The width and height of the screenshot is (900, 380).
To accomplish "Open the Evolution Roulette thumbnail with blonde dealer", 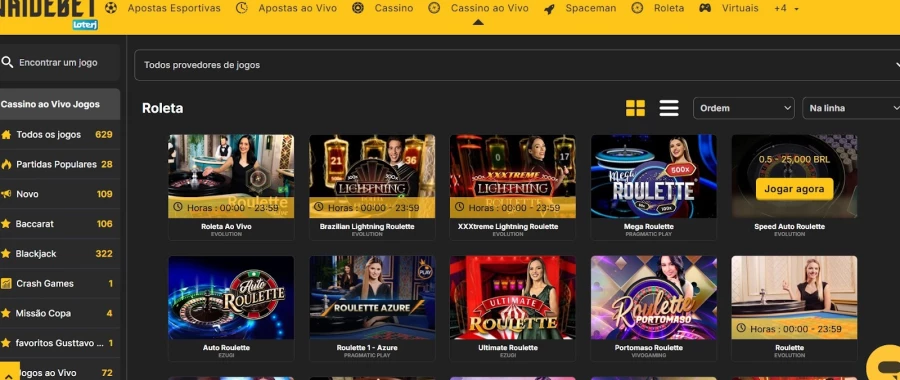I will [794, 297].
